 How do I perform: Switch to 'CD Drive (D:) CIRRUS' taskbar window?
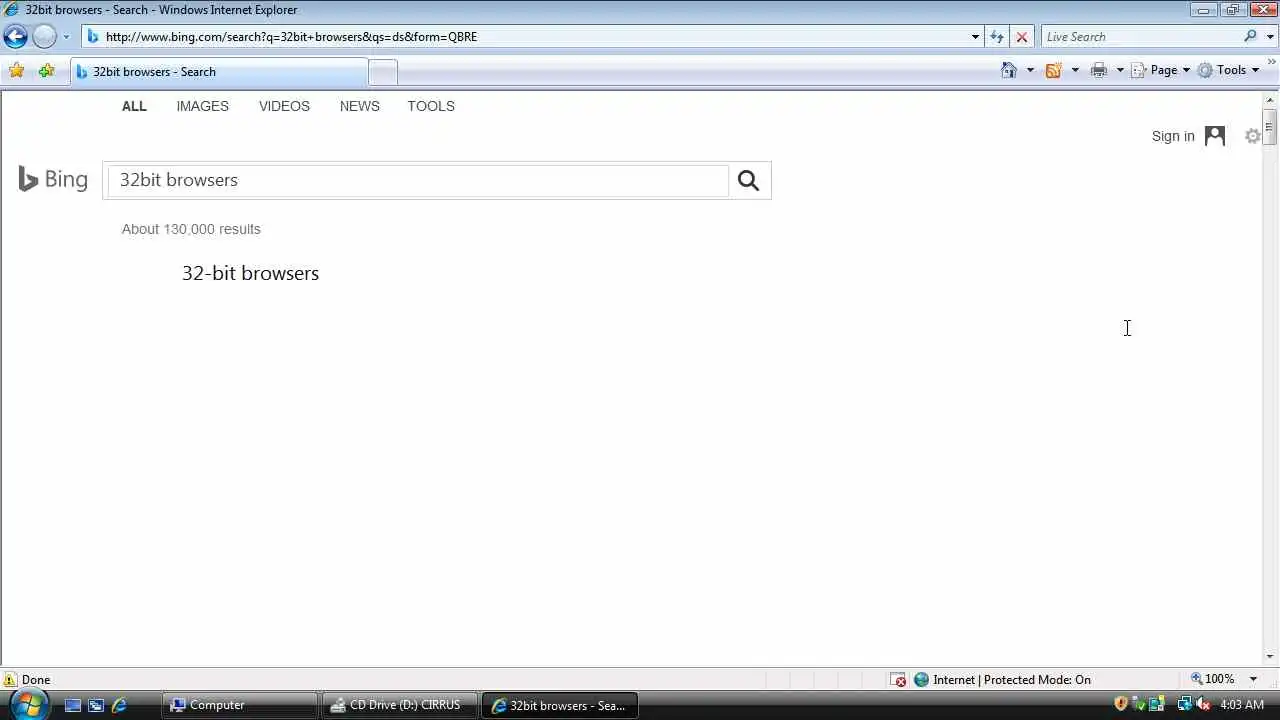(x=400, y=705)
